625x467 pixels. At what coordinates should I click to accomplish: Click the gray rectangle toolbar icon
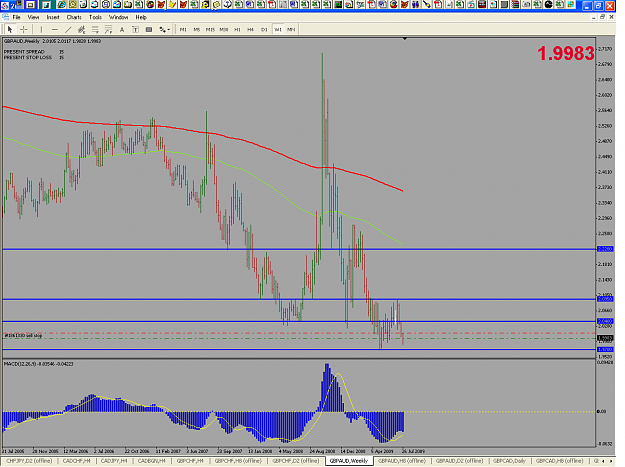click(x=149, y=29)
